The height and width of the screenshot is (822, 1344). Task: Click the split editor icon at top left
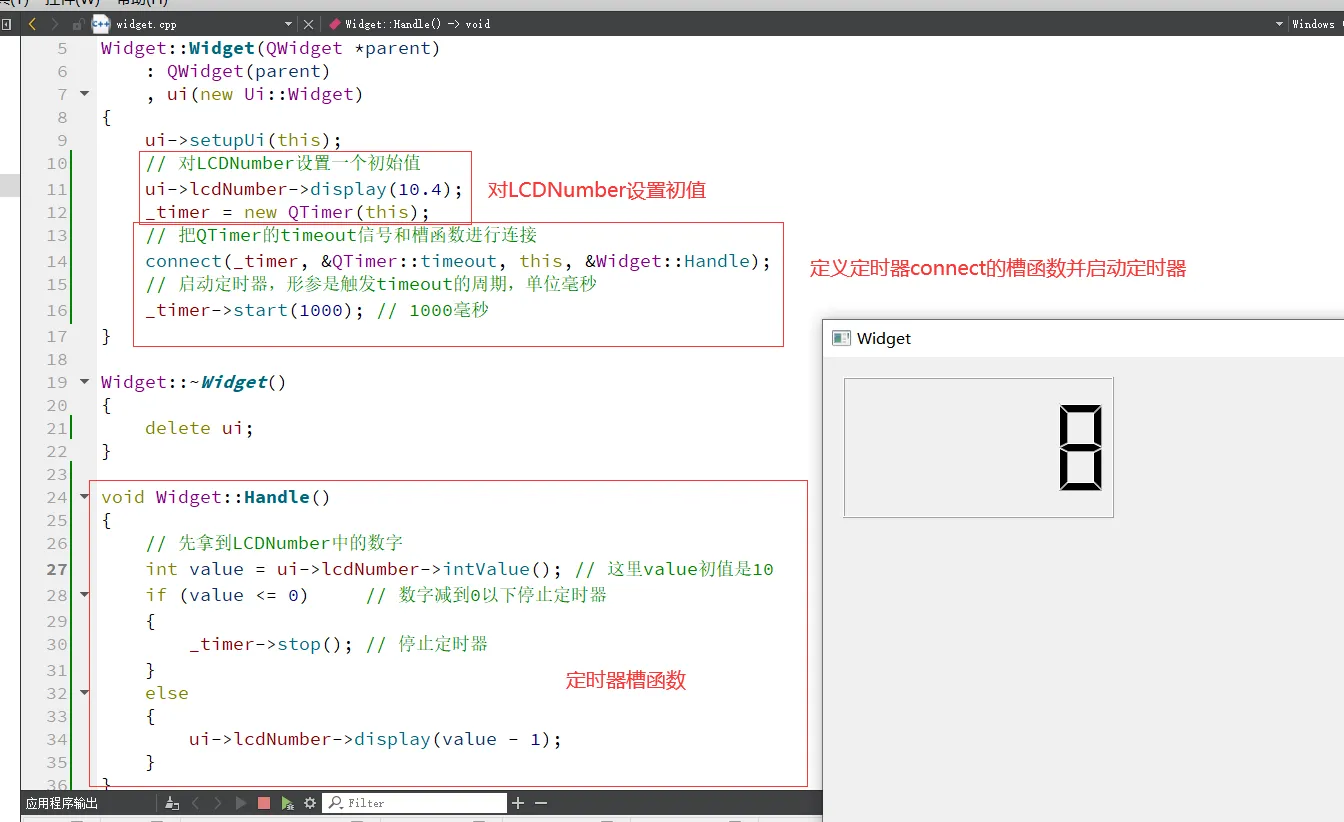(x=8, y=23)
